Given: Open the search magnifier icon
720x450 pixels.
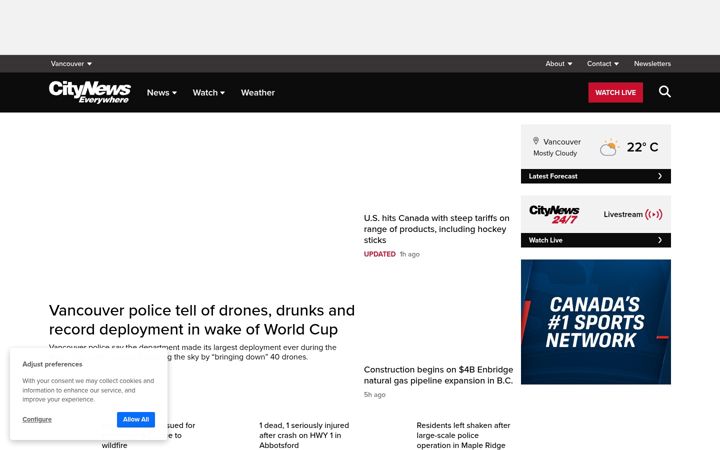Looking at the screenshot, I should pos(664,92).
